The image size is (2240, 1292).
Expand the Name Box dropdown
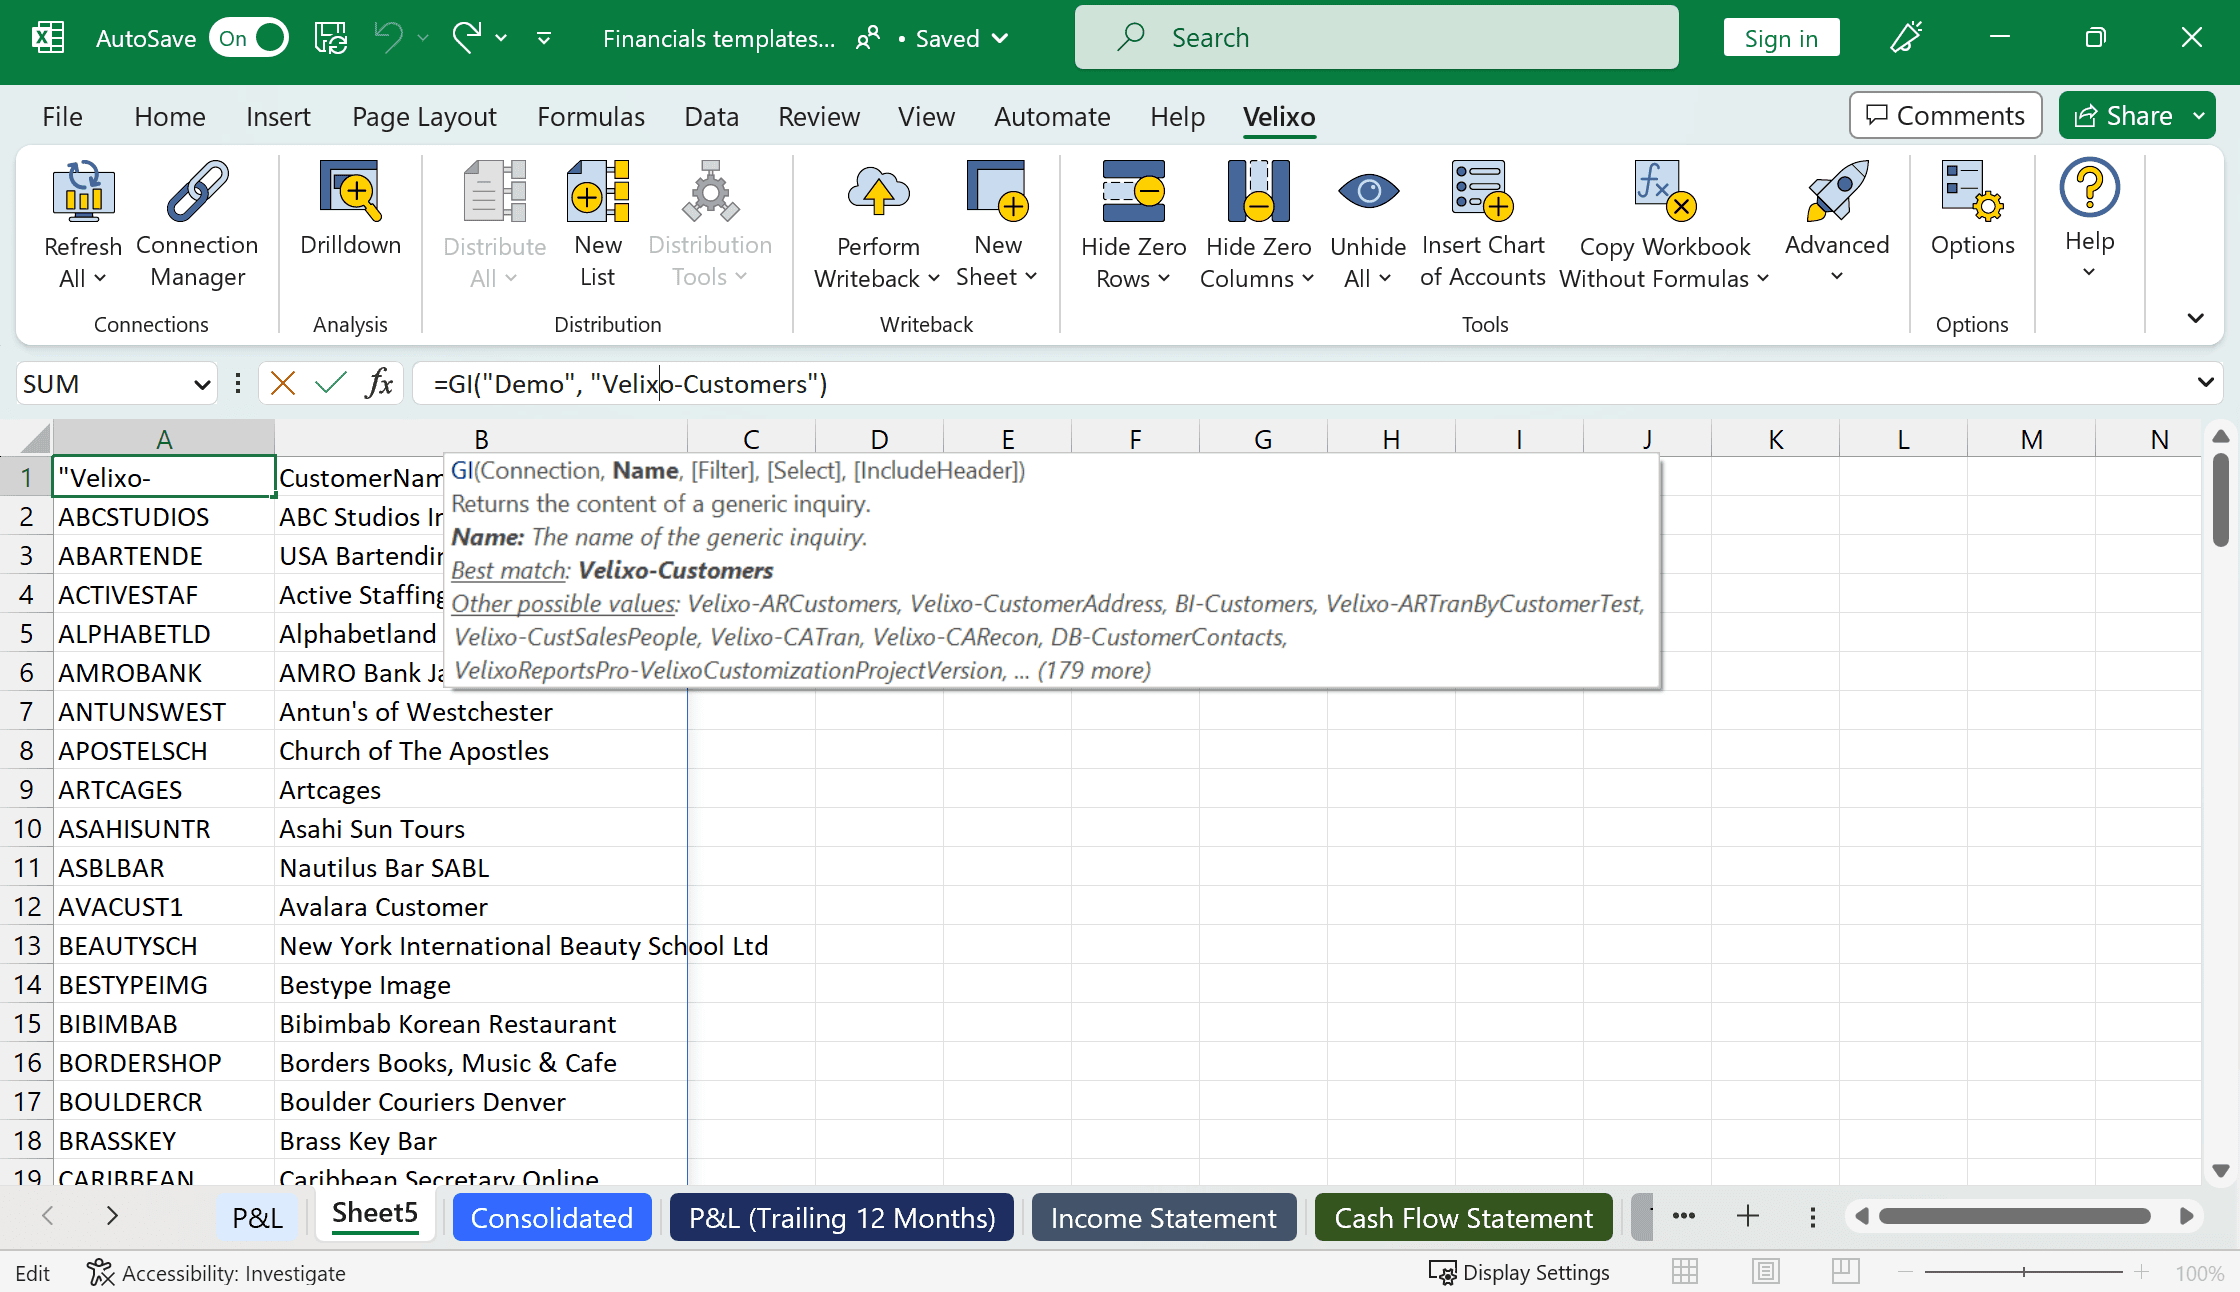[x=201, y=384]
